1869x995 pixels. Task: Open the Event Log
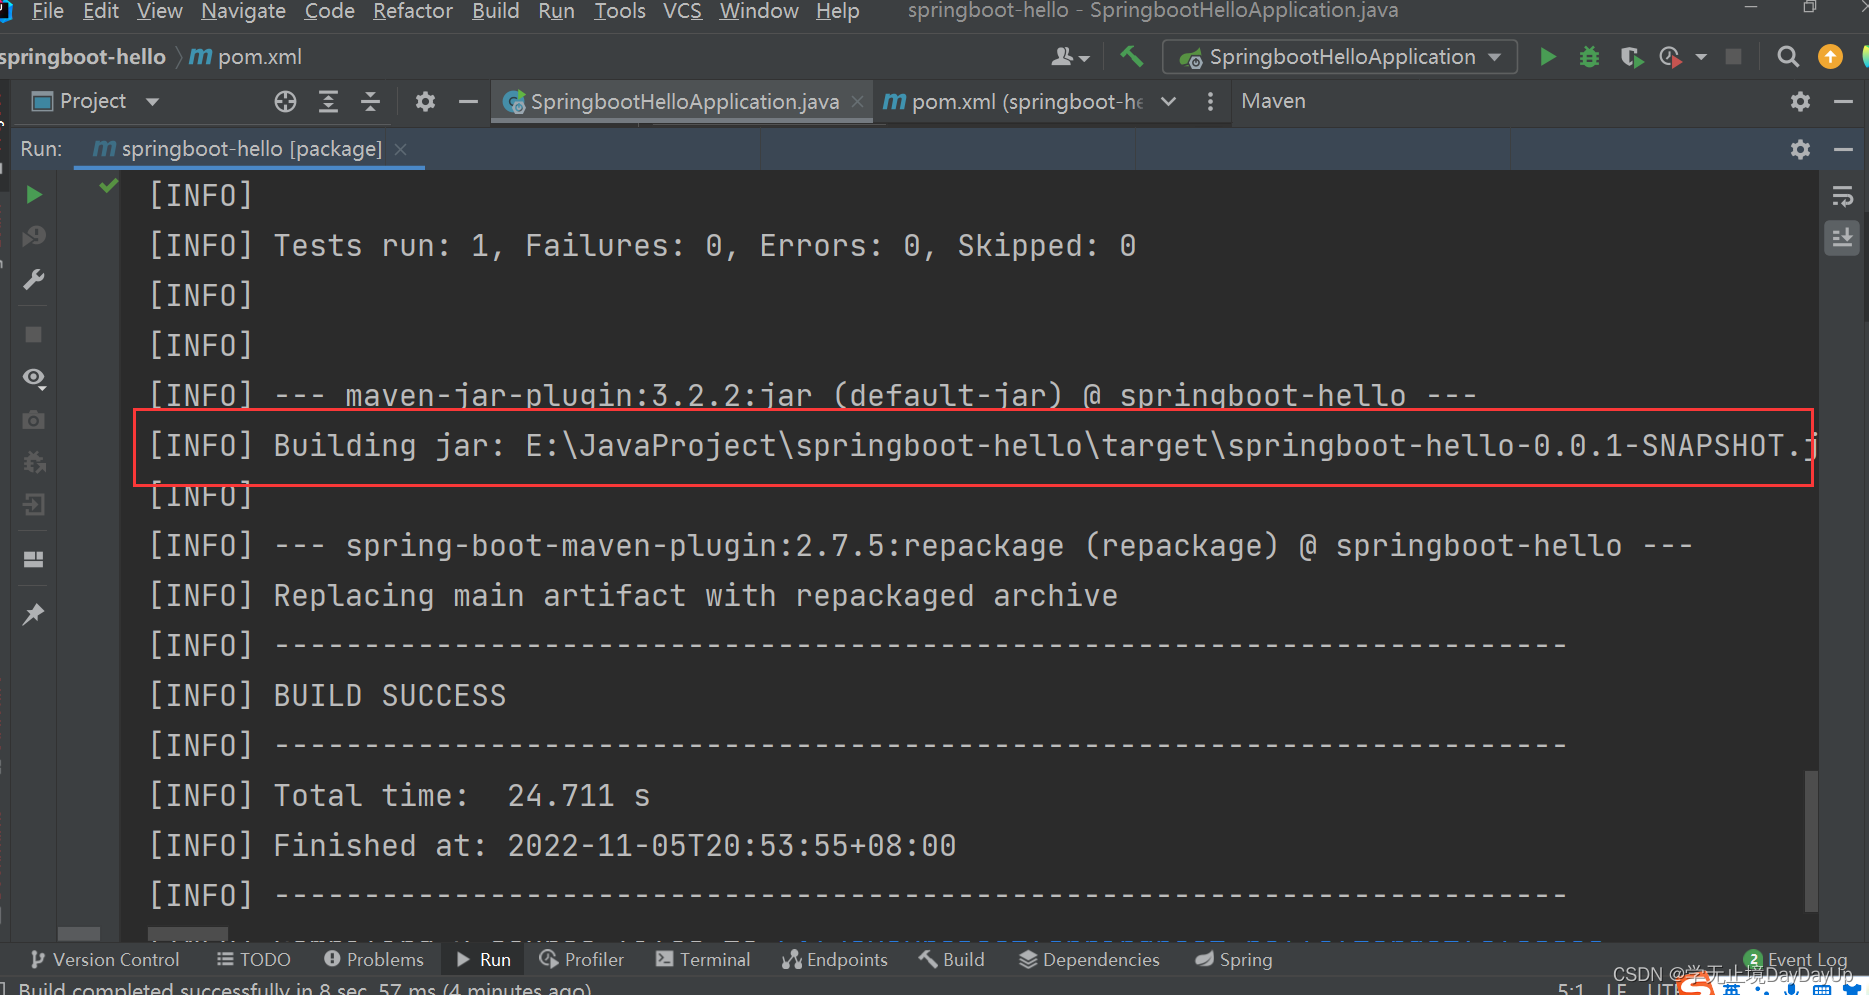pyautogui.click(x=1796, y=959)
